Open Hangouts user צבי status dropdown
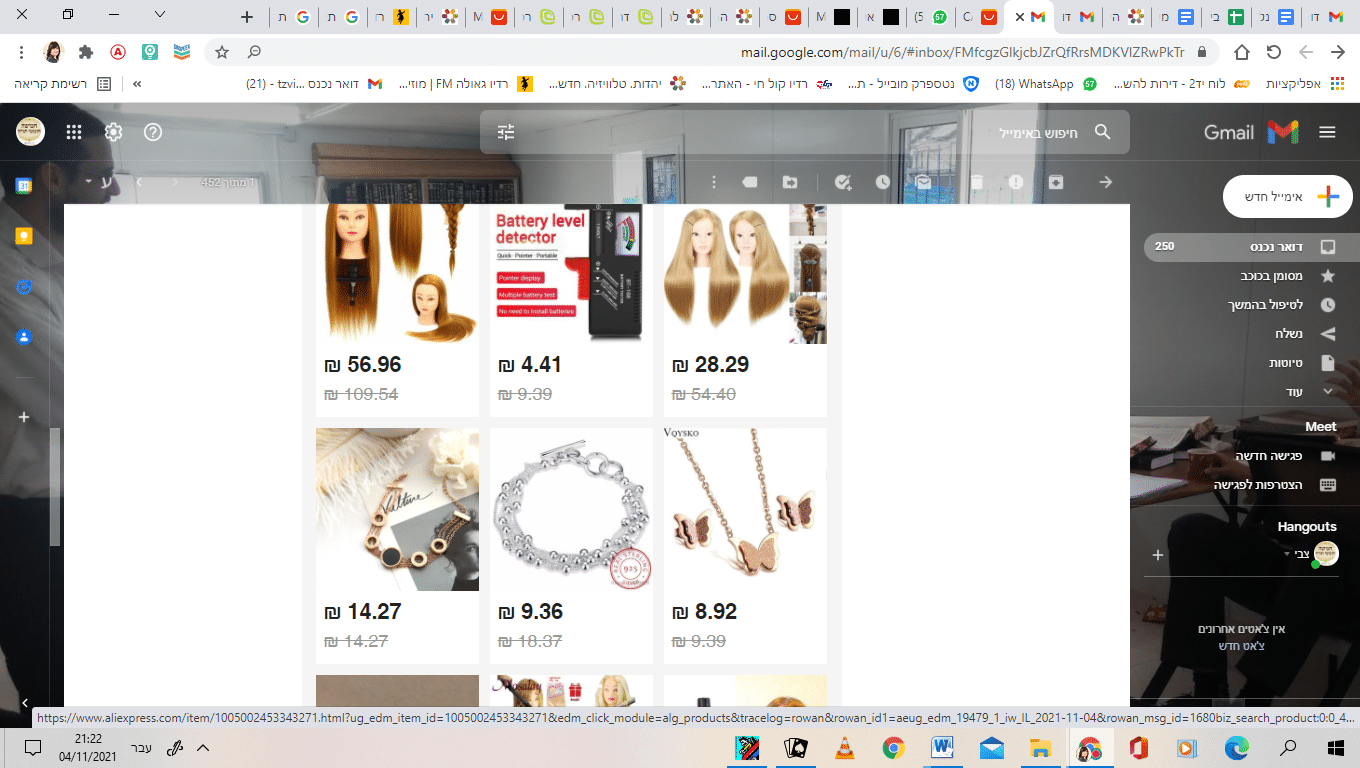The image size is (1360, 768). (x=1287, y=553)
